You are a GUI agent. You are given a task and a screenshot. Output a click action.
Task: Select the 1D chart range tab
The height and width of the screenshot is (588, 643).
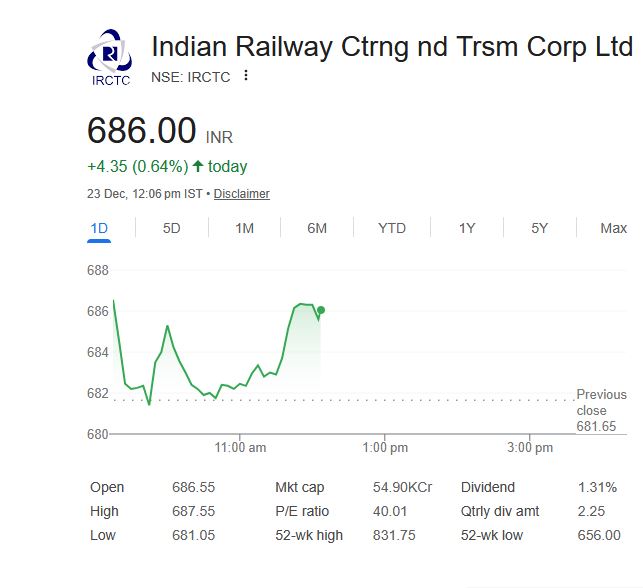pyautogui.click(x=99, y=228)
